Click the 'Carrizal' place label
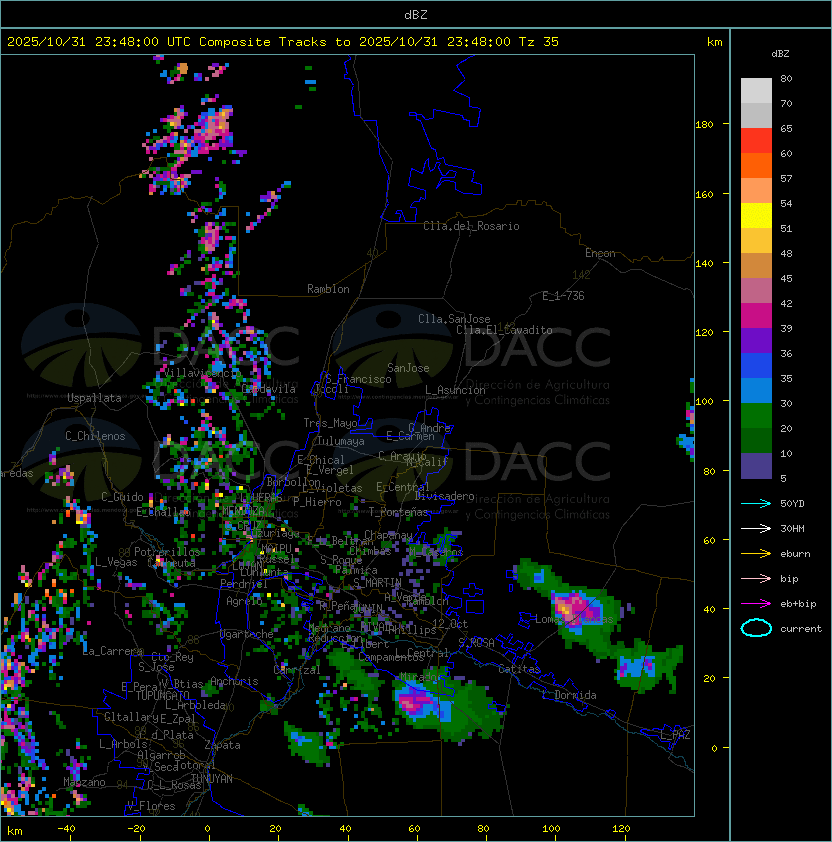The image size is (832, 842). (x=297, y=670)
